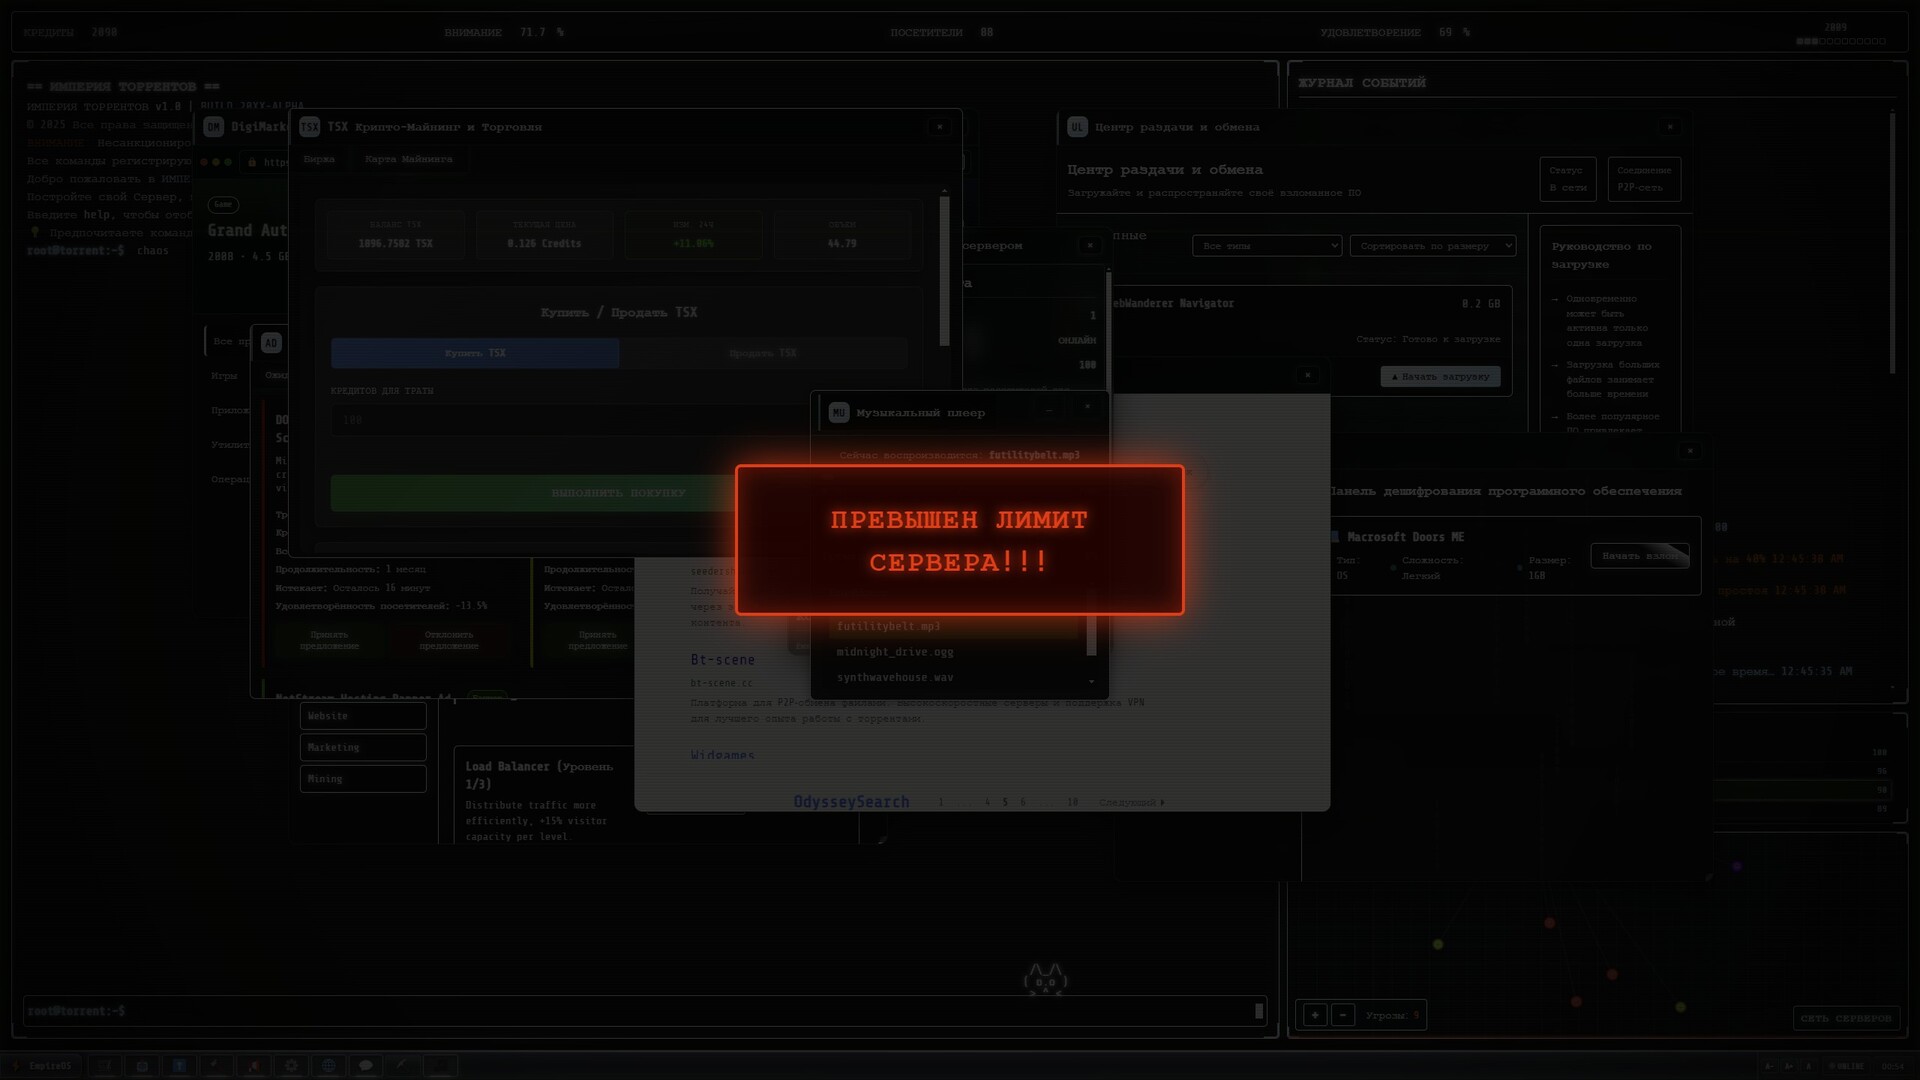Open the settings gear icon in taskbar
1920x1080 pixels.
pos(291,1065)
